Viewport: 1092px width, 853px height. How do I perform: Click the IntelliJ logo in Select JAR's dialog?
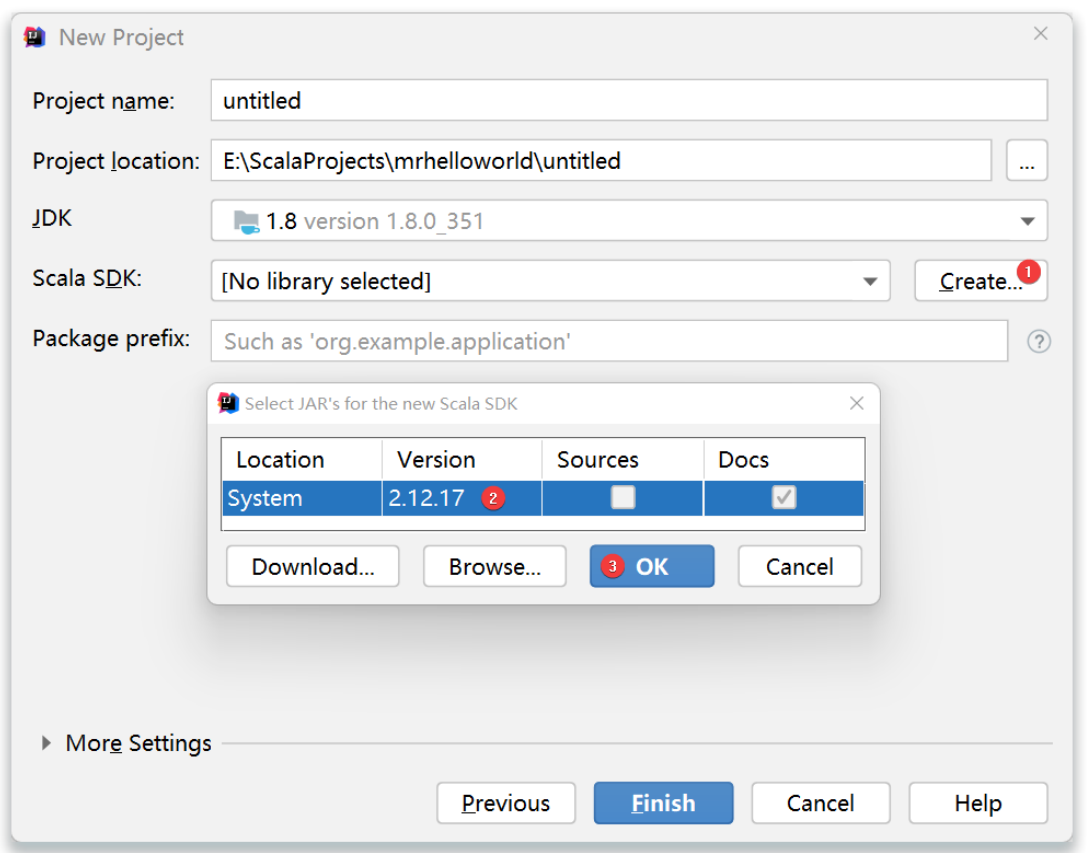[x=228, y=403]
